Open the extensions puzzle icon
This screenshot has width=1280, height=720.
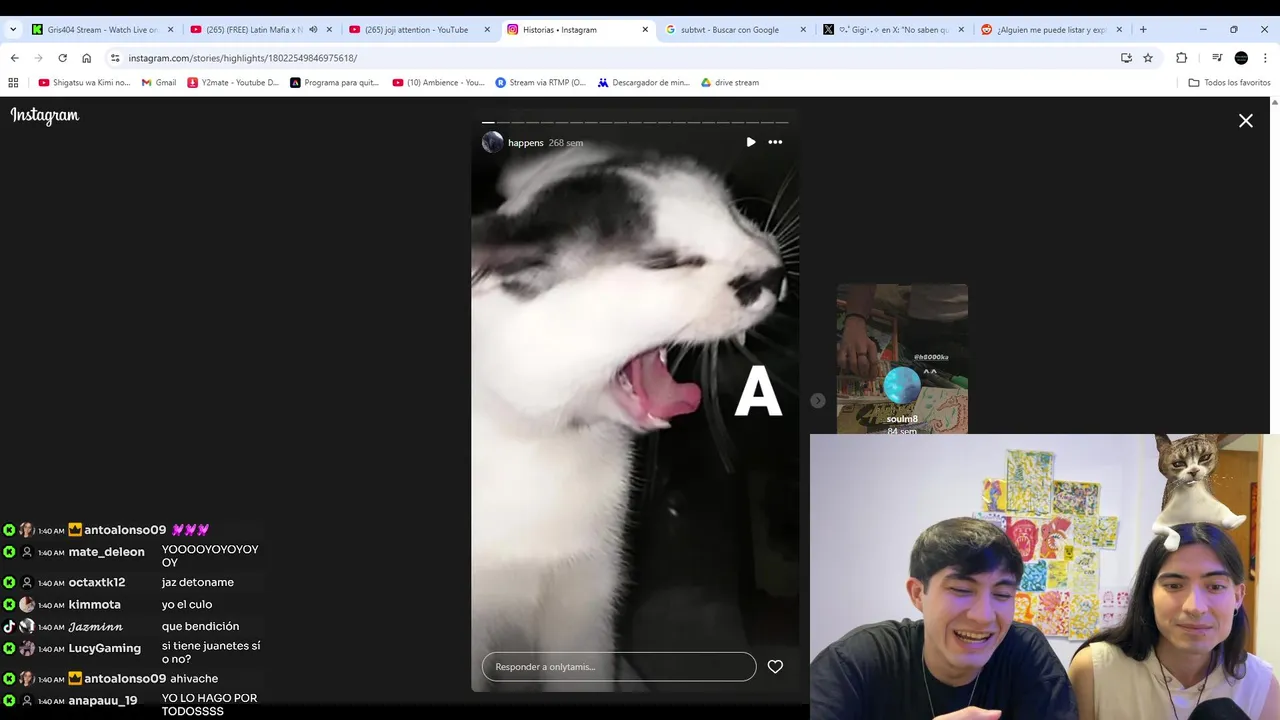click(1181, 58)
